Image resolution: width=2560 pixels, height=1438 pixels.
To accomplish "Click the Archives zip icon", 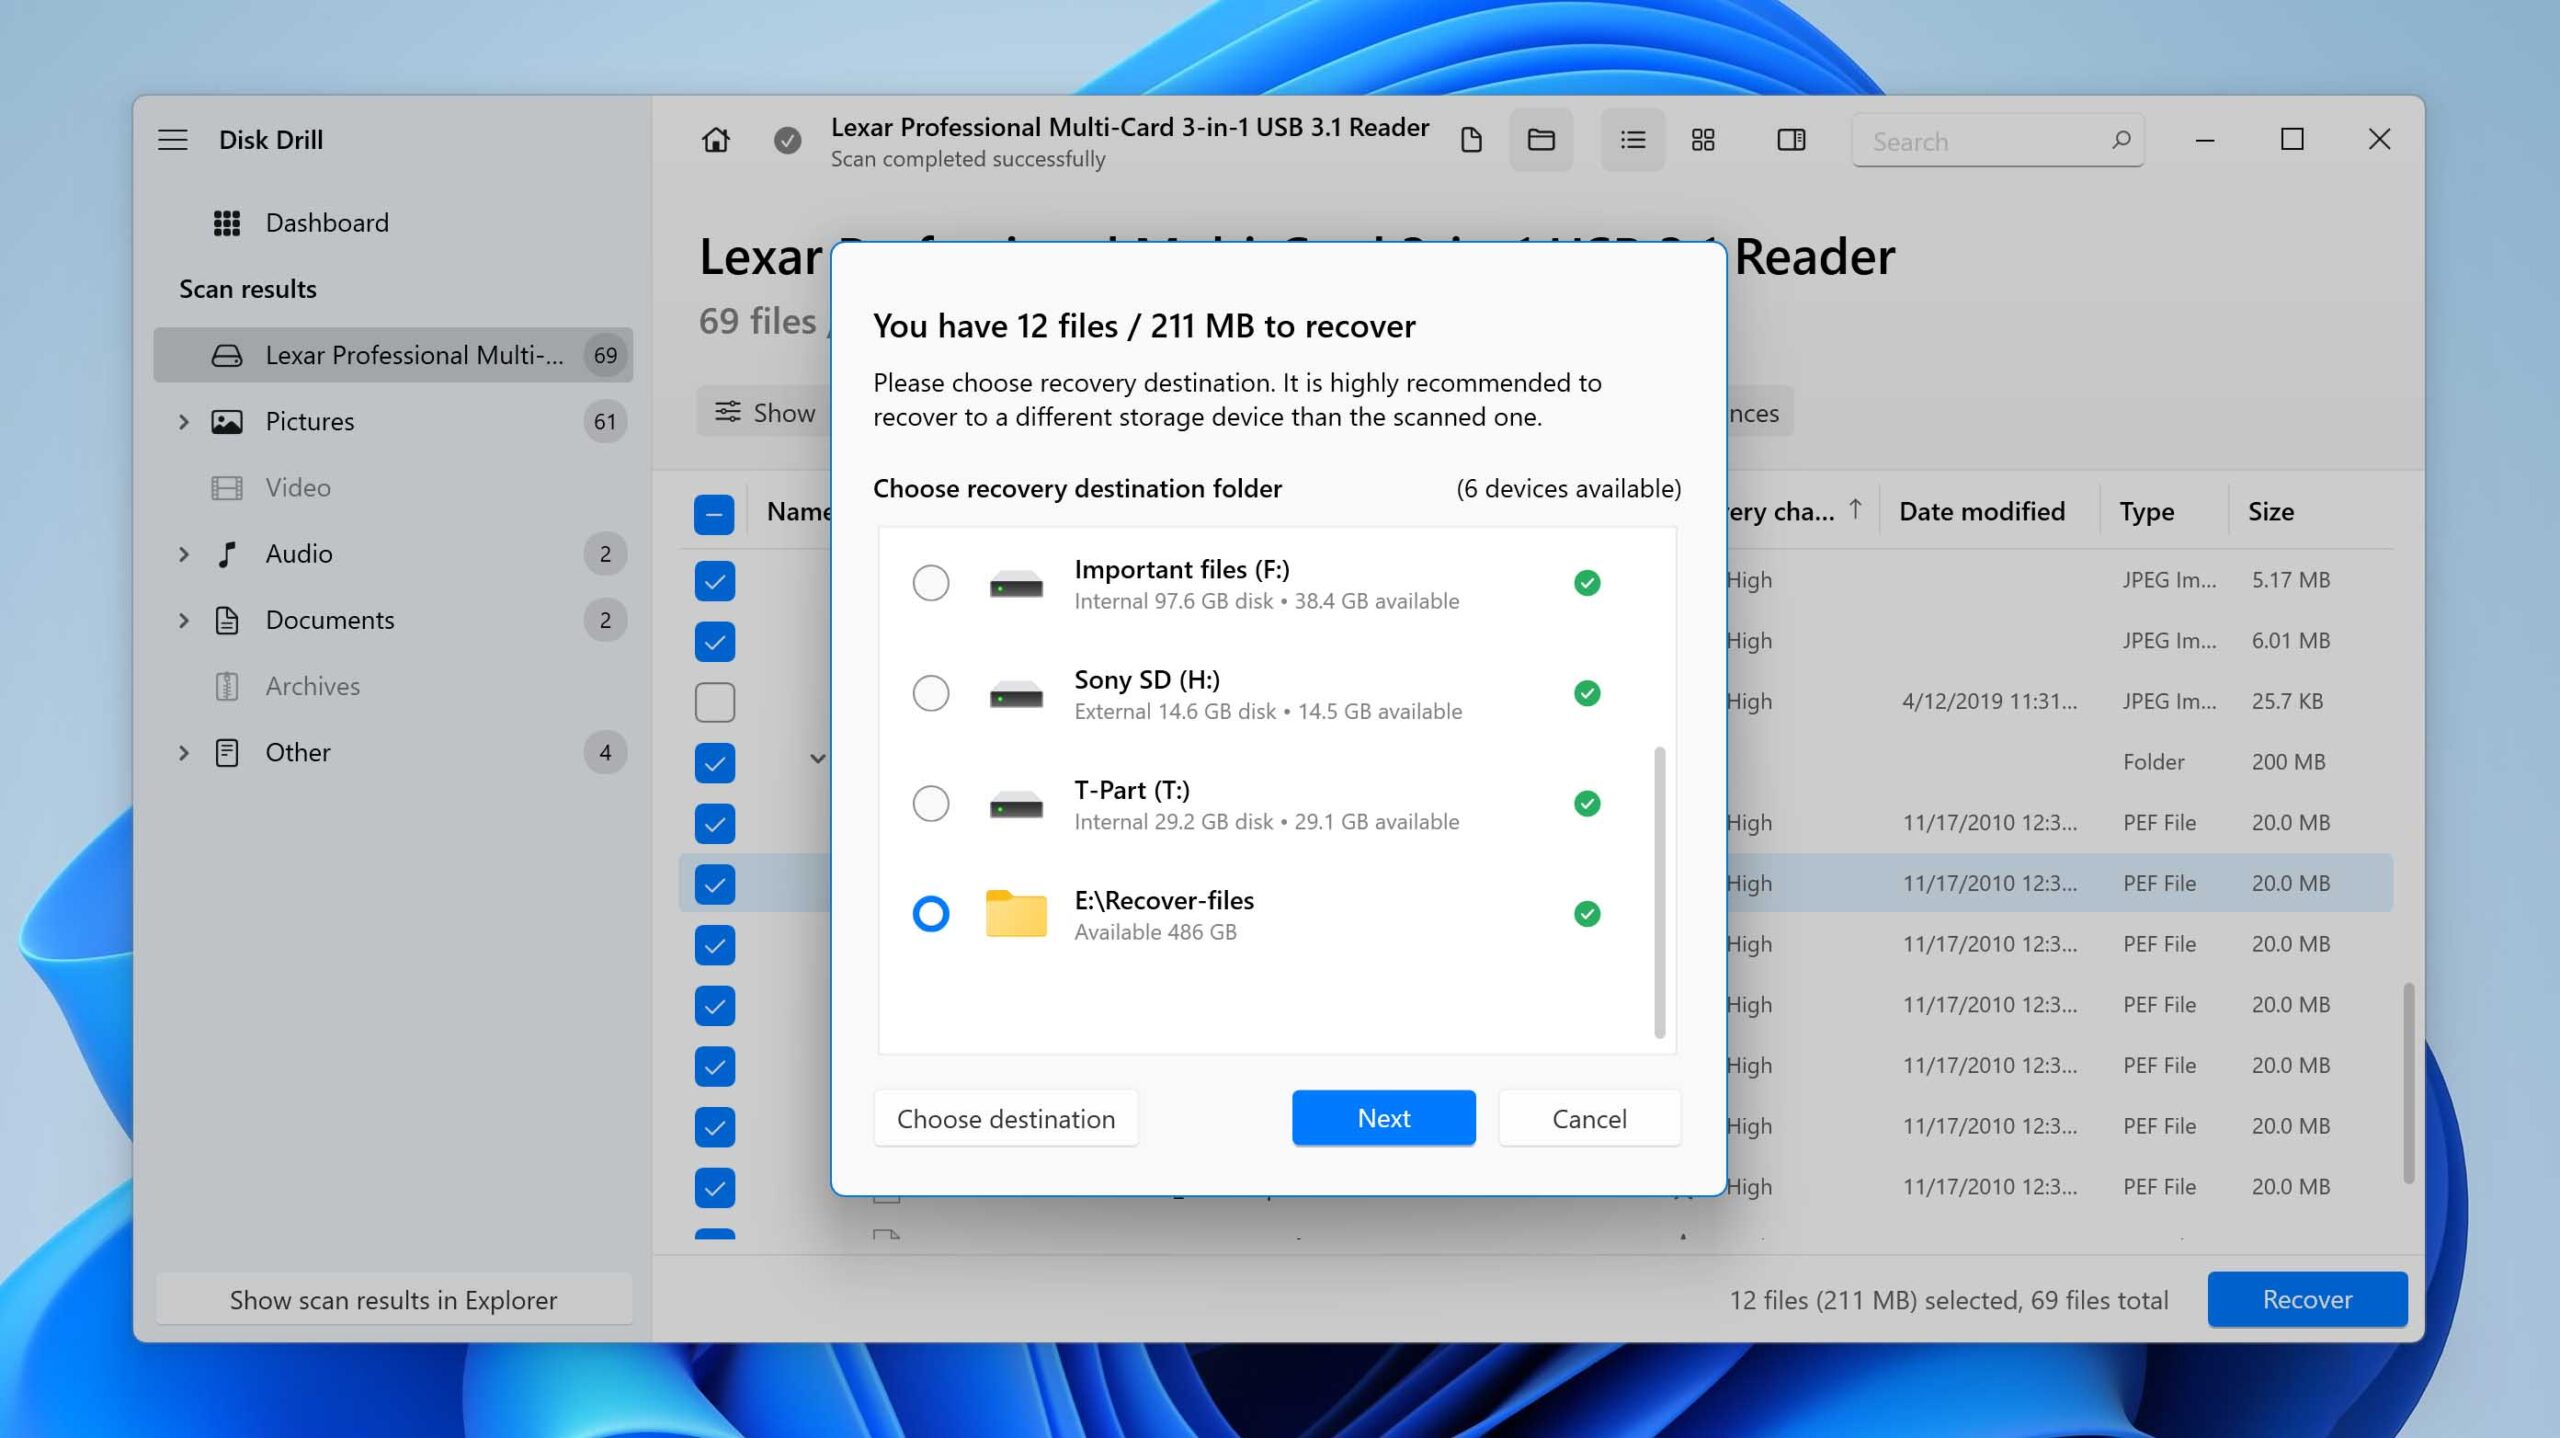I will coord(227,686).
